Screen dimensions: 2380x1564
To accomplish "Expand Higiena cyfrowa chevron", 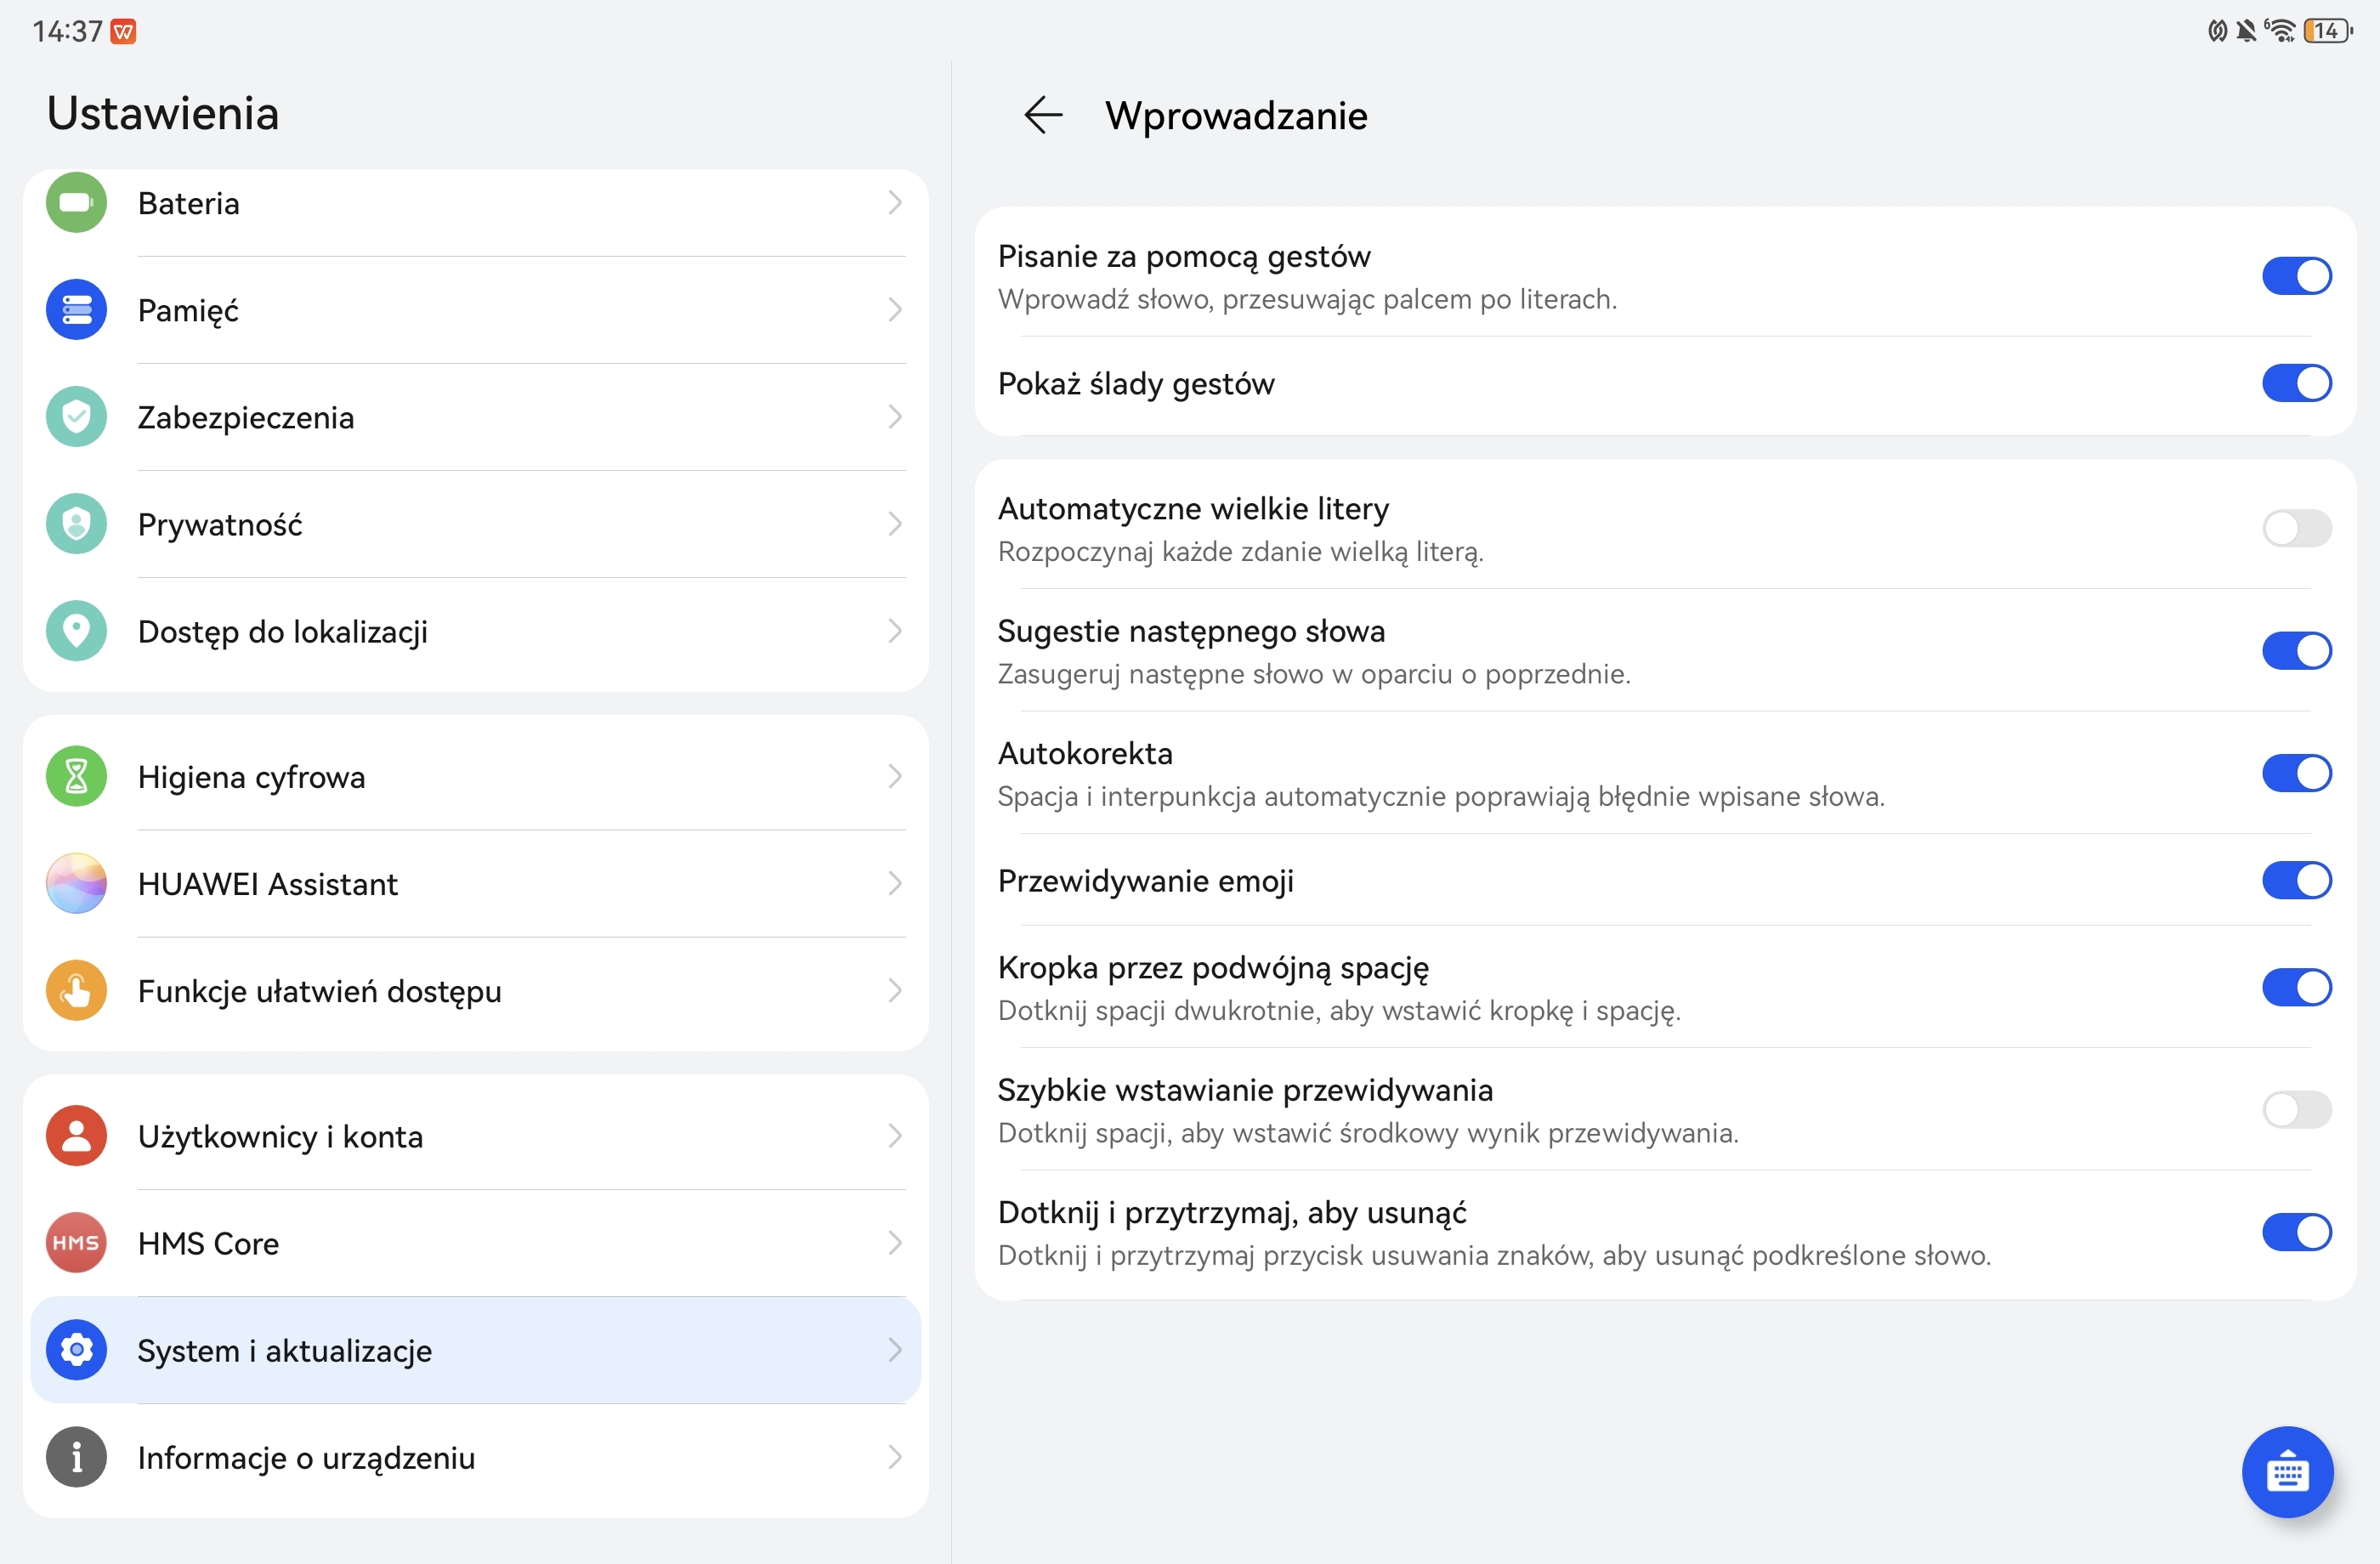I will (x=895, y=777).
